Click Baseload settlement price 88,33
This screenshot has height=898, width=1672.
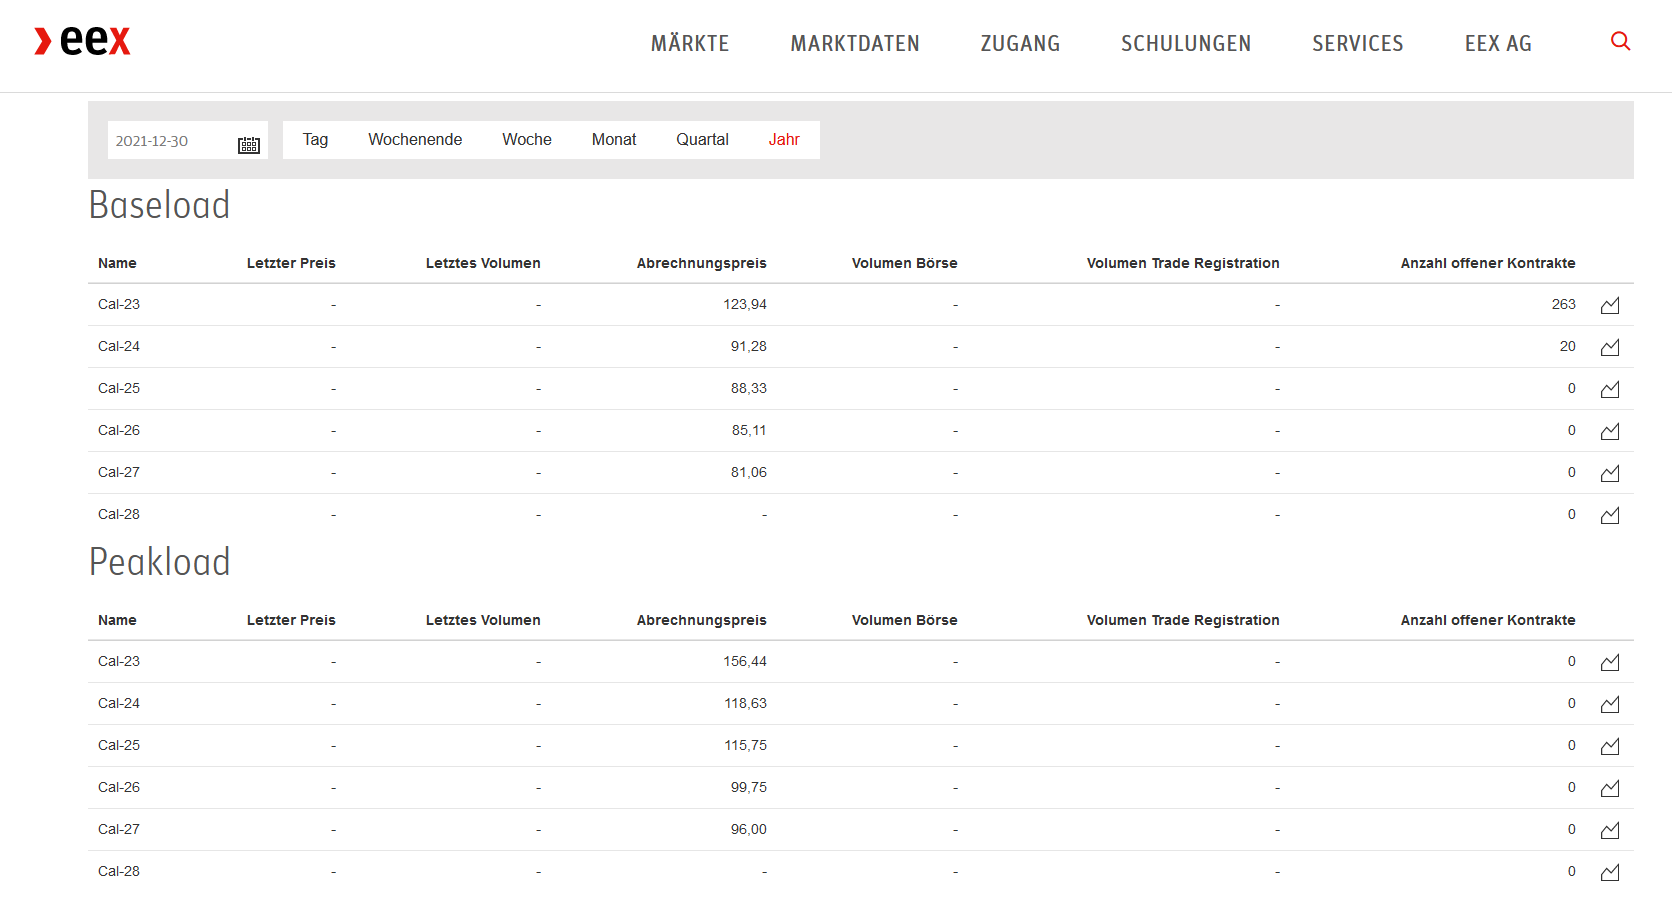pos(748,388)
